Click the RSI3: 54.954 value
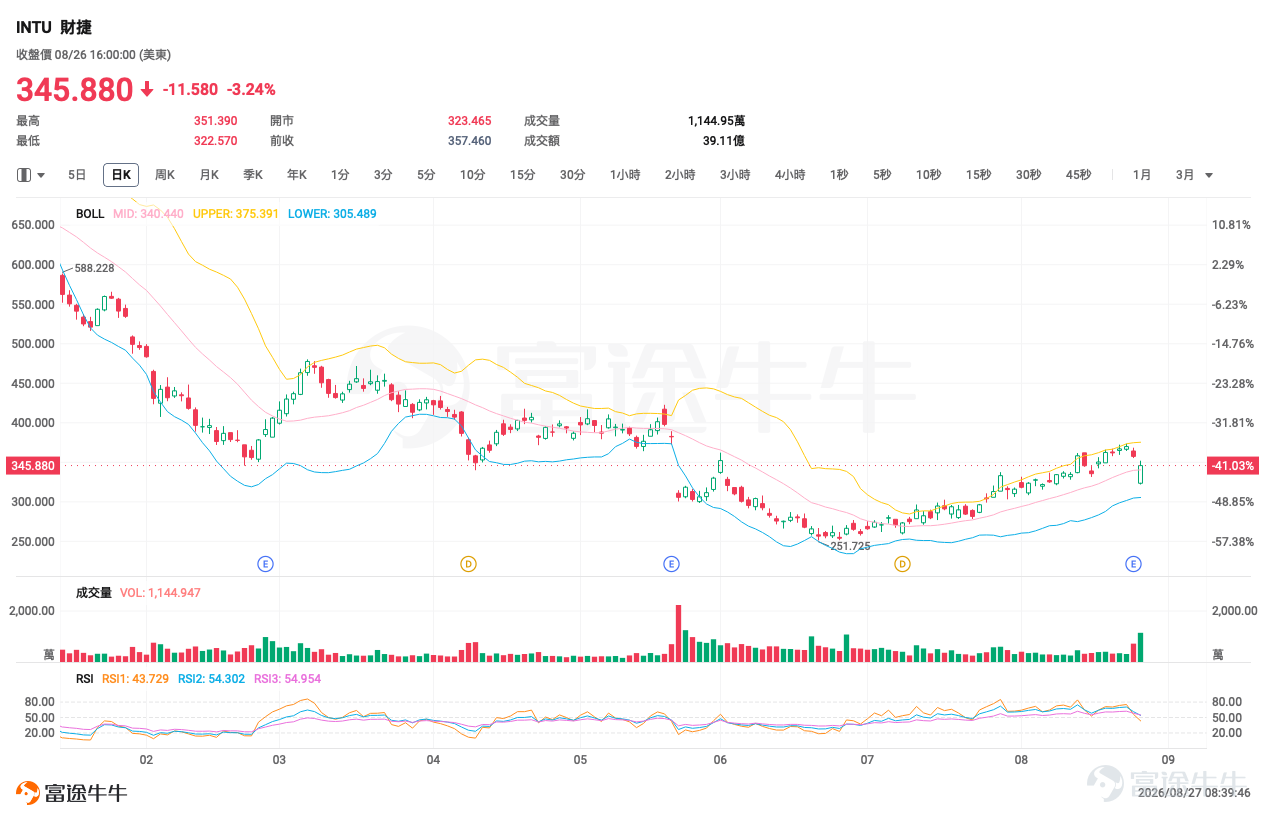Image resolution: width=1267 pixels, height=820 pixels. [287, 678]
